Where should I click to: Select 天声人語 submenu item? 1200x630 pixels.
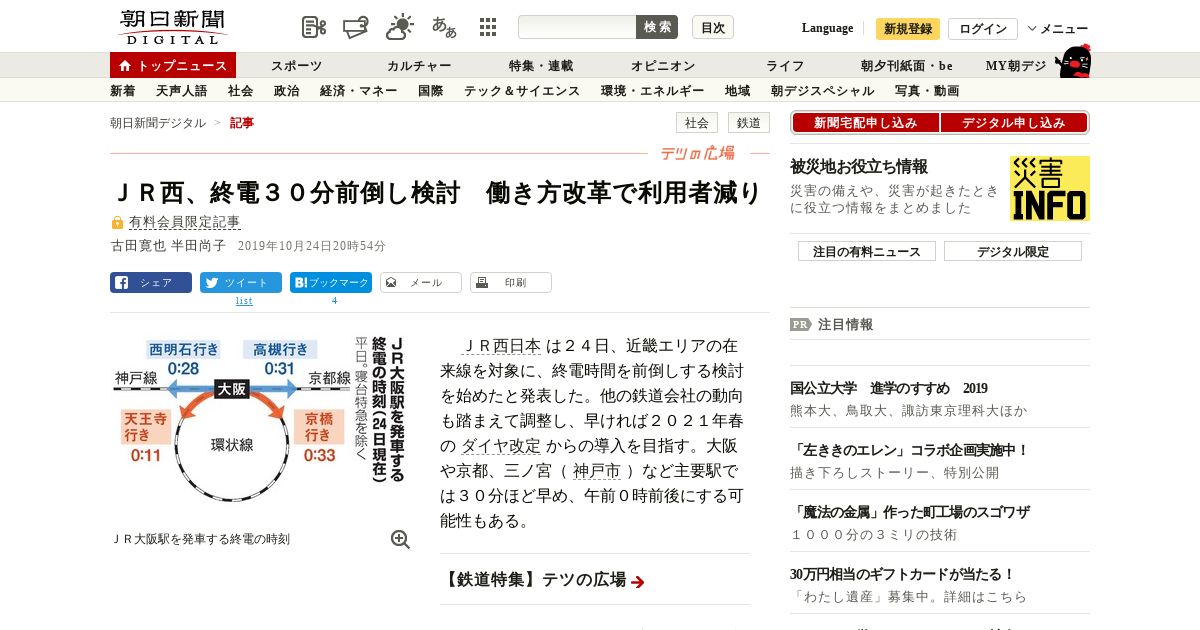181,90
